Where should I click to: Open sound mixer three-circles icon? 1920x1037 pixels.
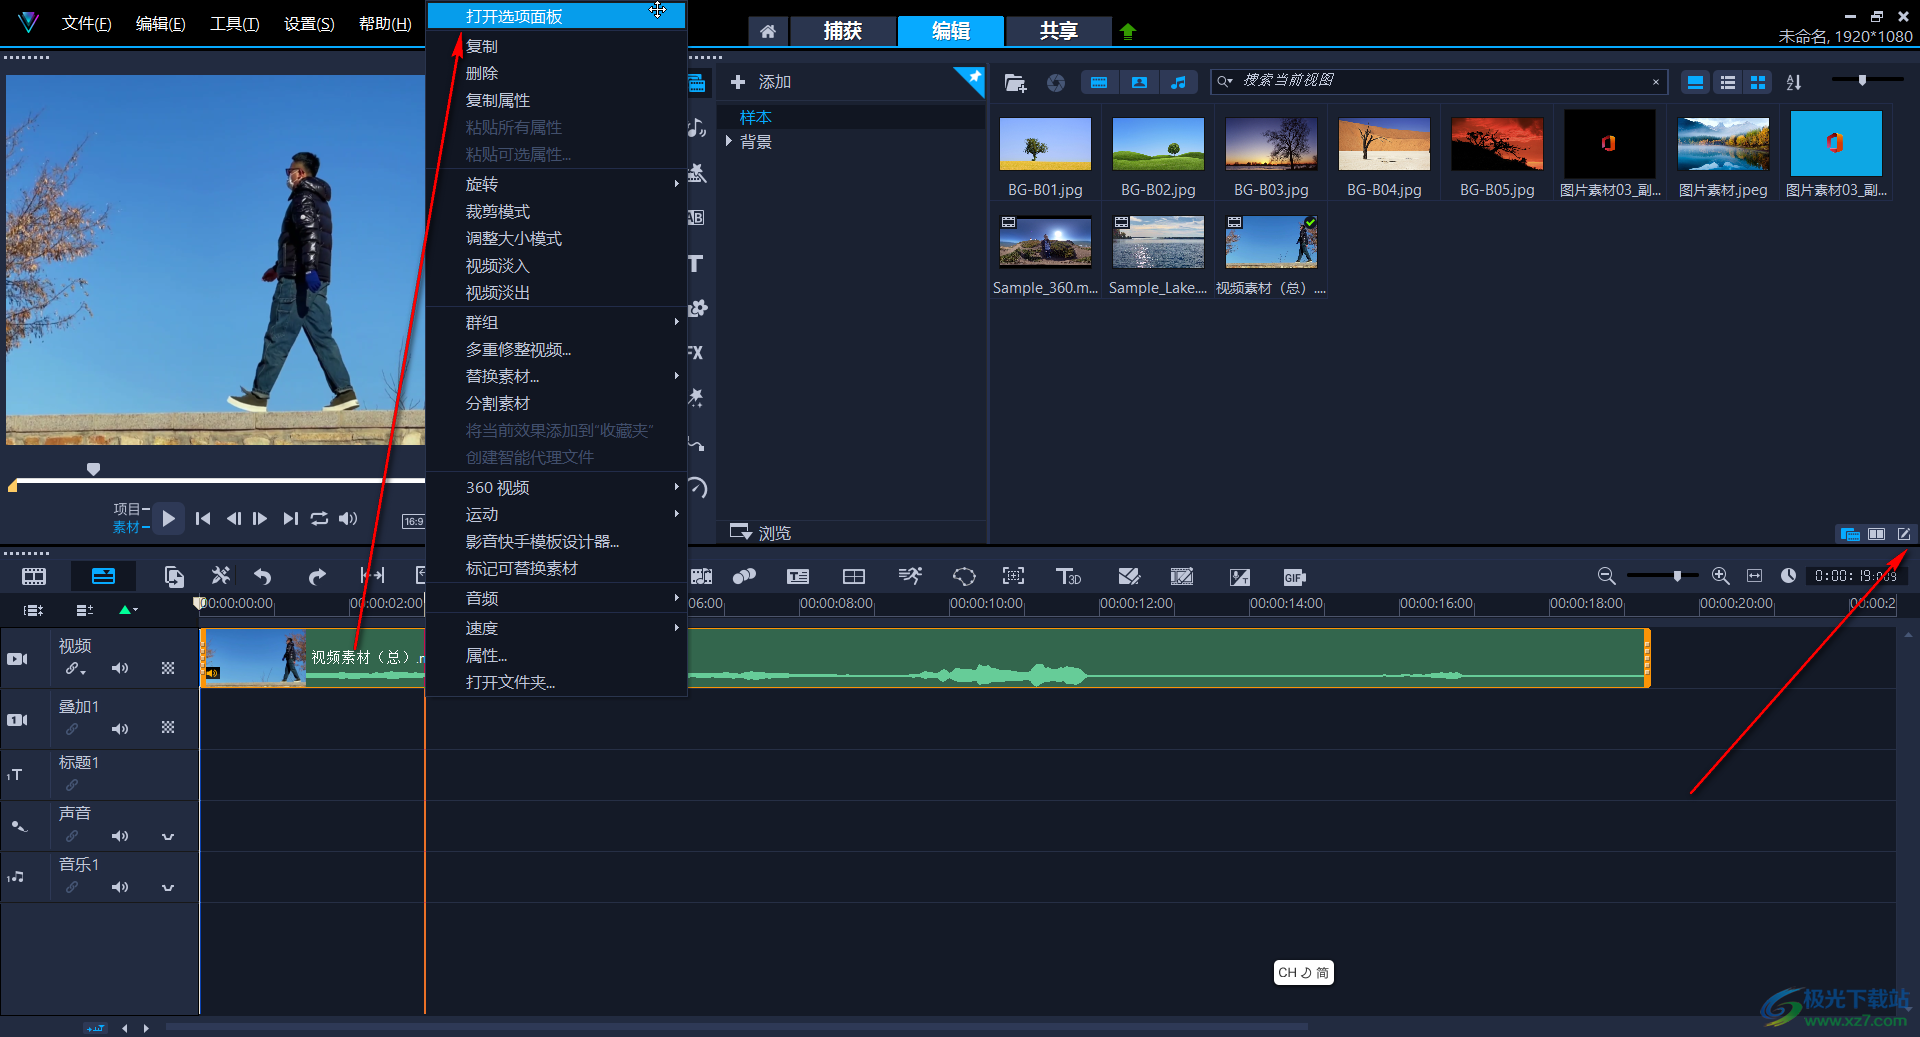pyautogui.click(x=744, y=576)
